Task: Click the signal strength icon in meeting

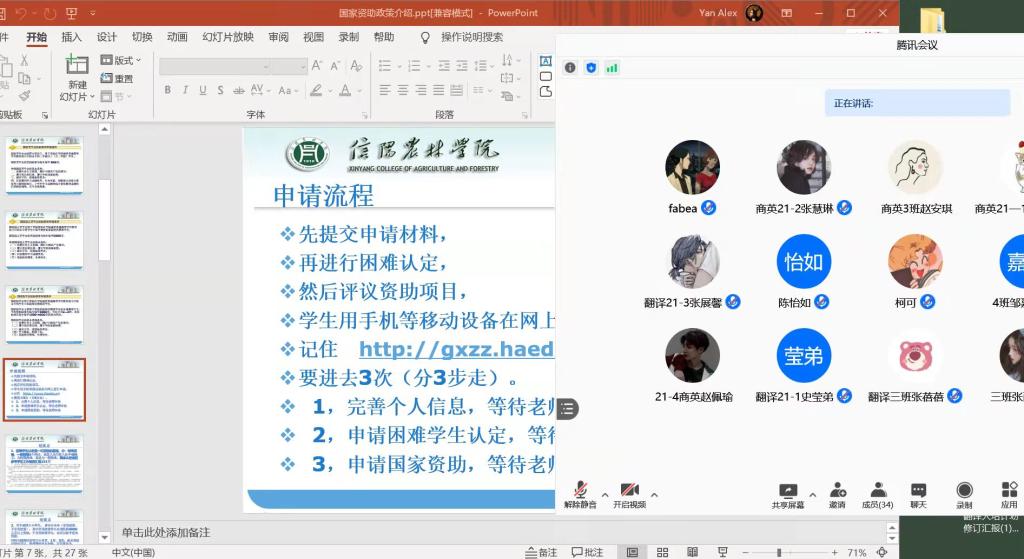Action: [611, 68]
